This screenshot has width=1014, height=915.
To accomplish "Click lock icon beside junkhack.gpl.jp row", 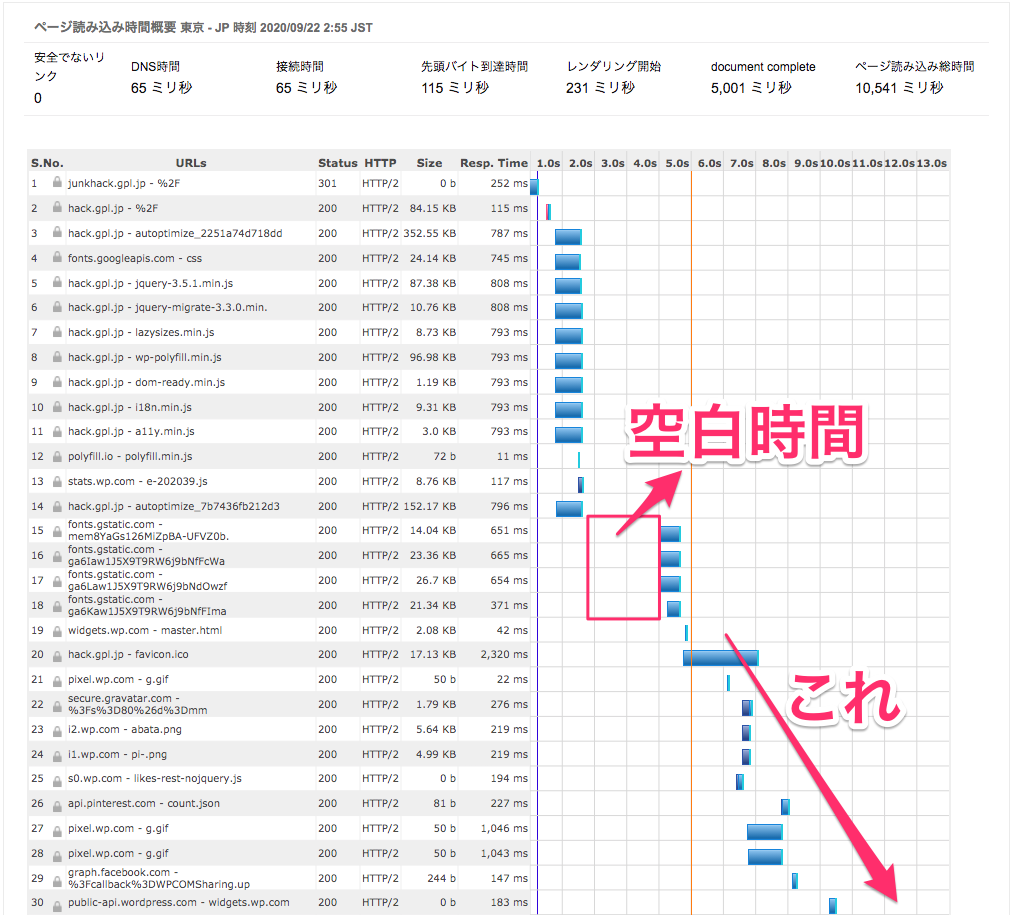I will 58,184.
